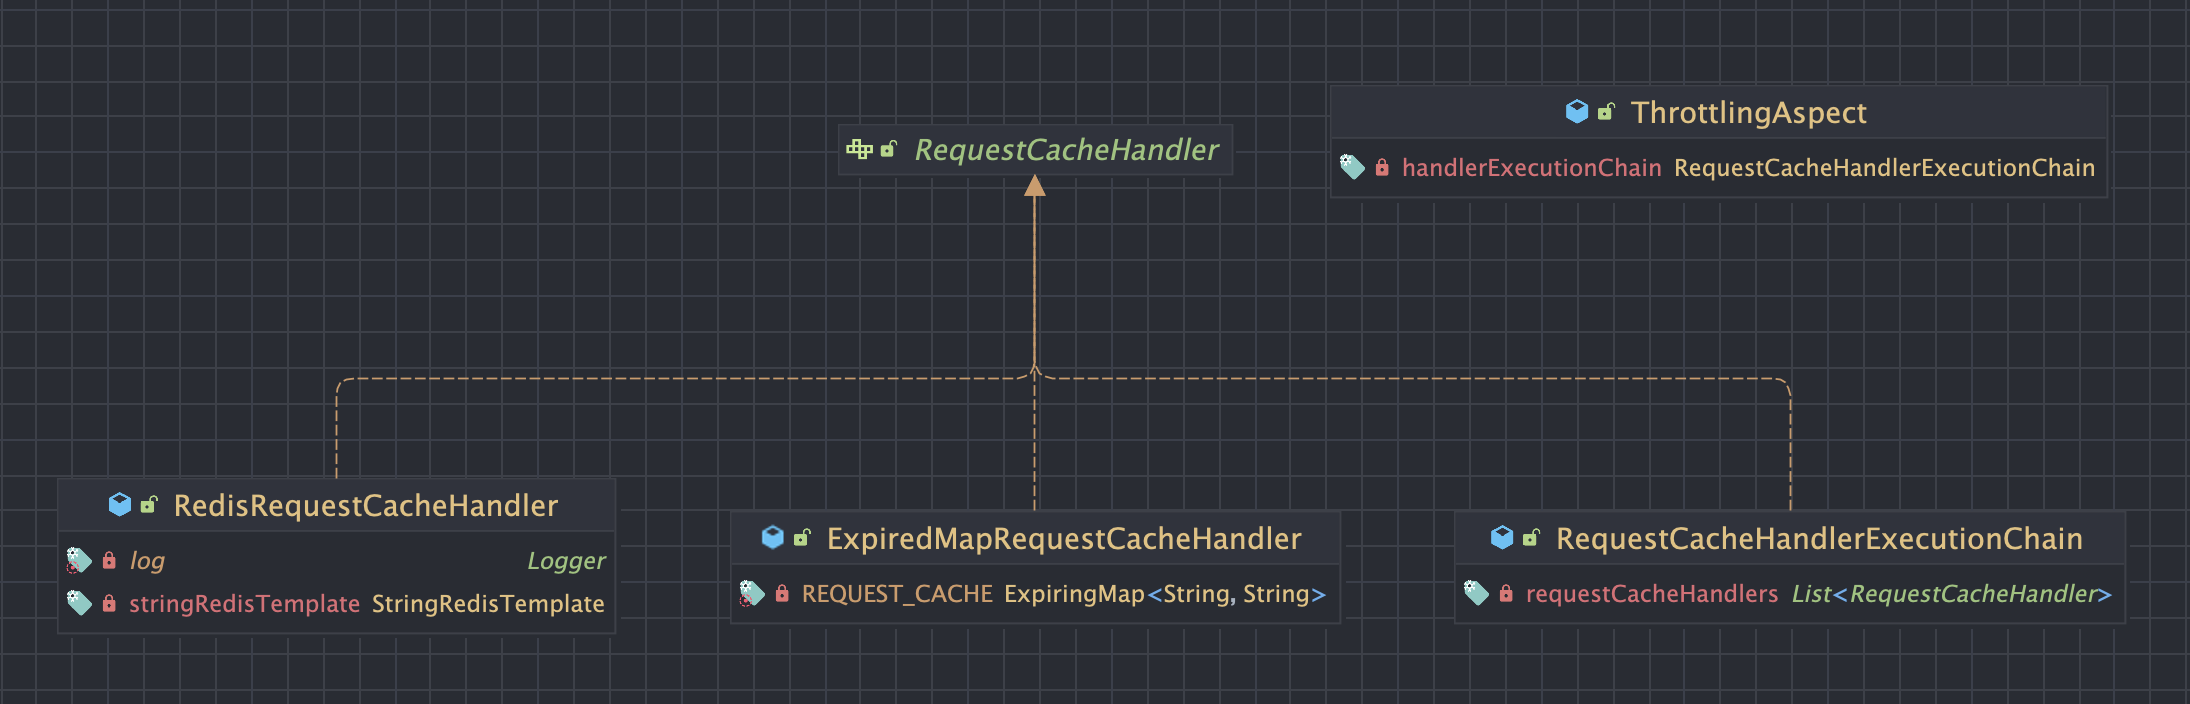
Task: Click the RedisRequestCacheHandler class icon
Action: pos(120,504)
